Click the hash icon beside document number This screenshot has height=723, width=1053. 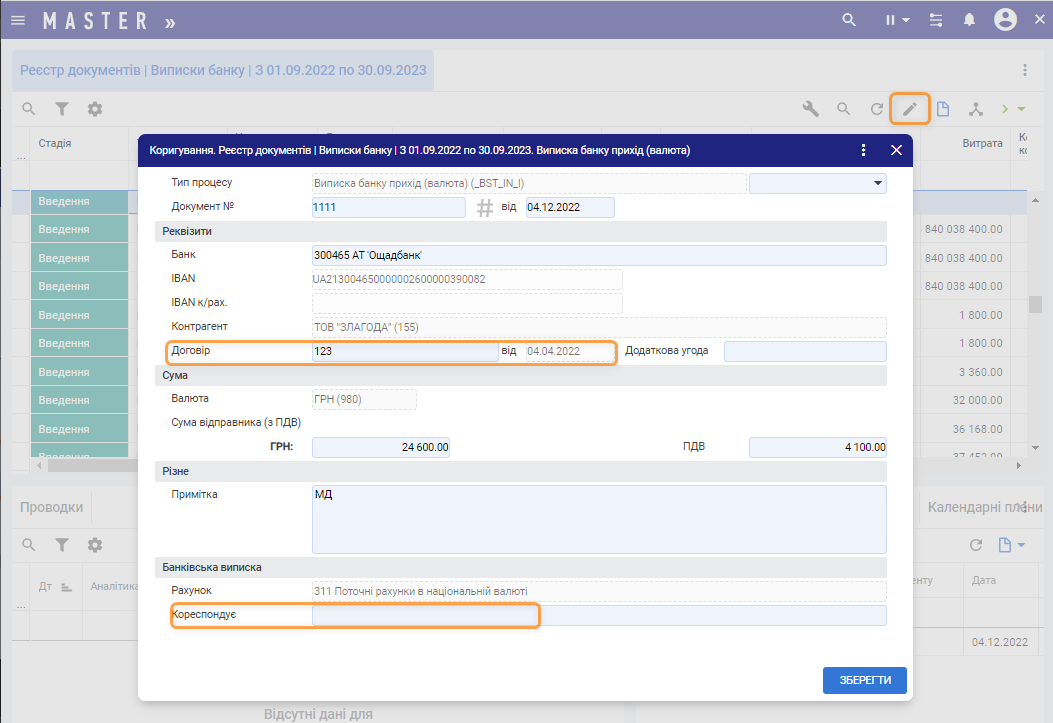coord(485,208)
